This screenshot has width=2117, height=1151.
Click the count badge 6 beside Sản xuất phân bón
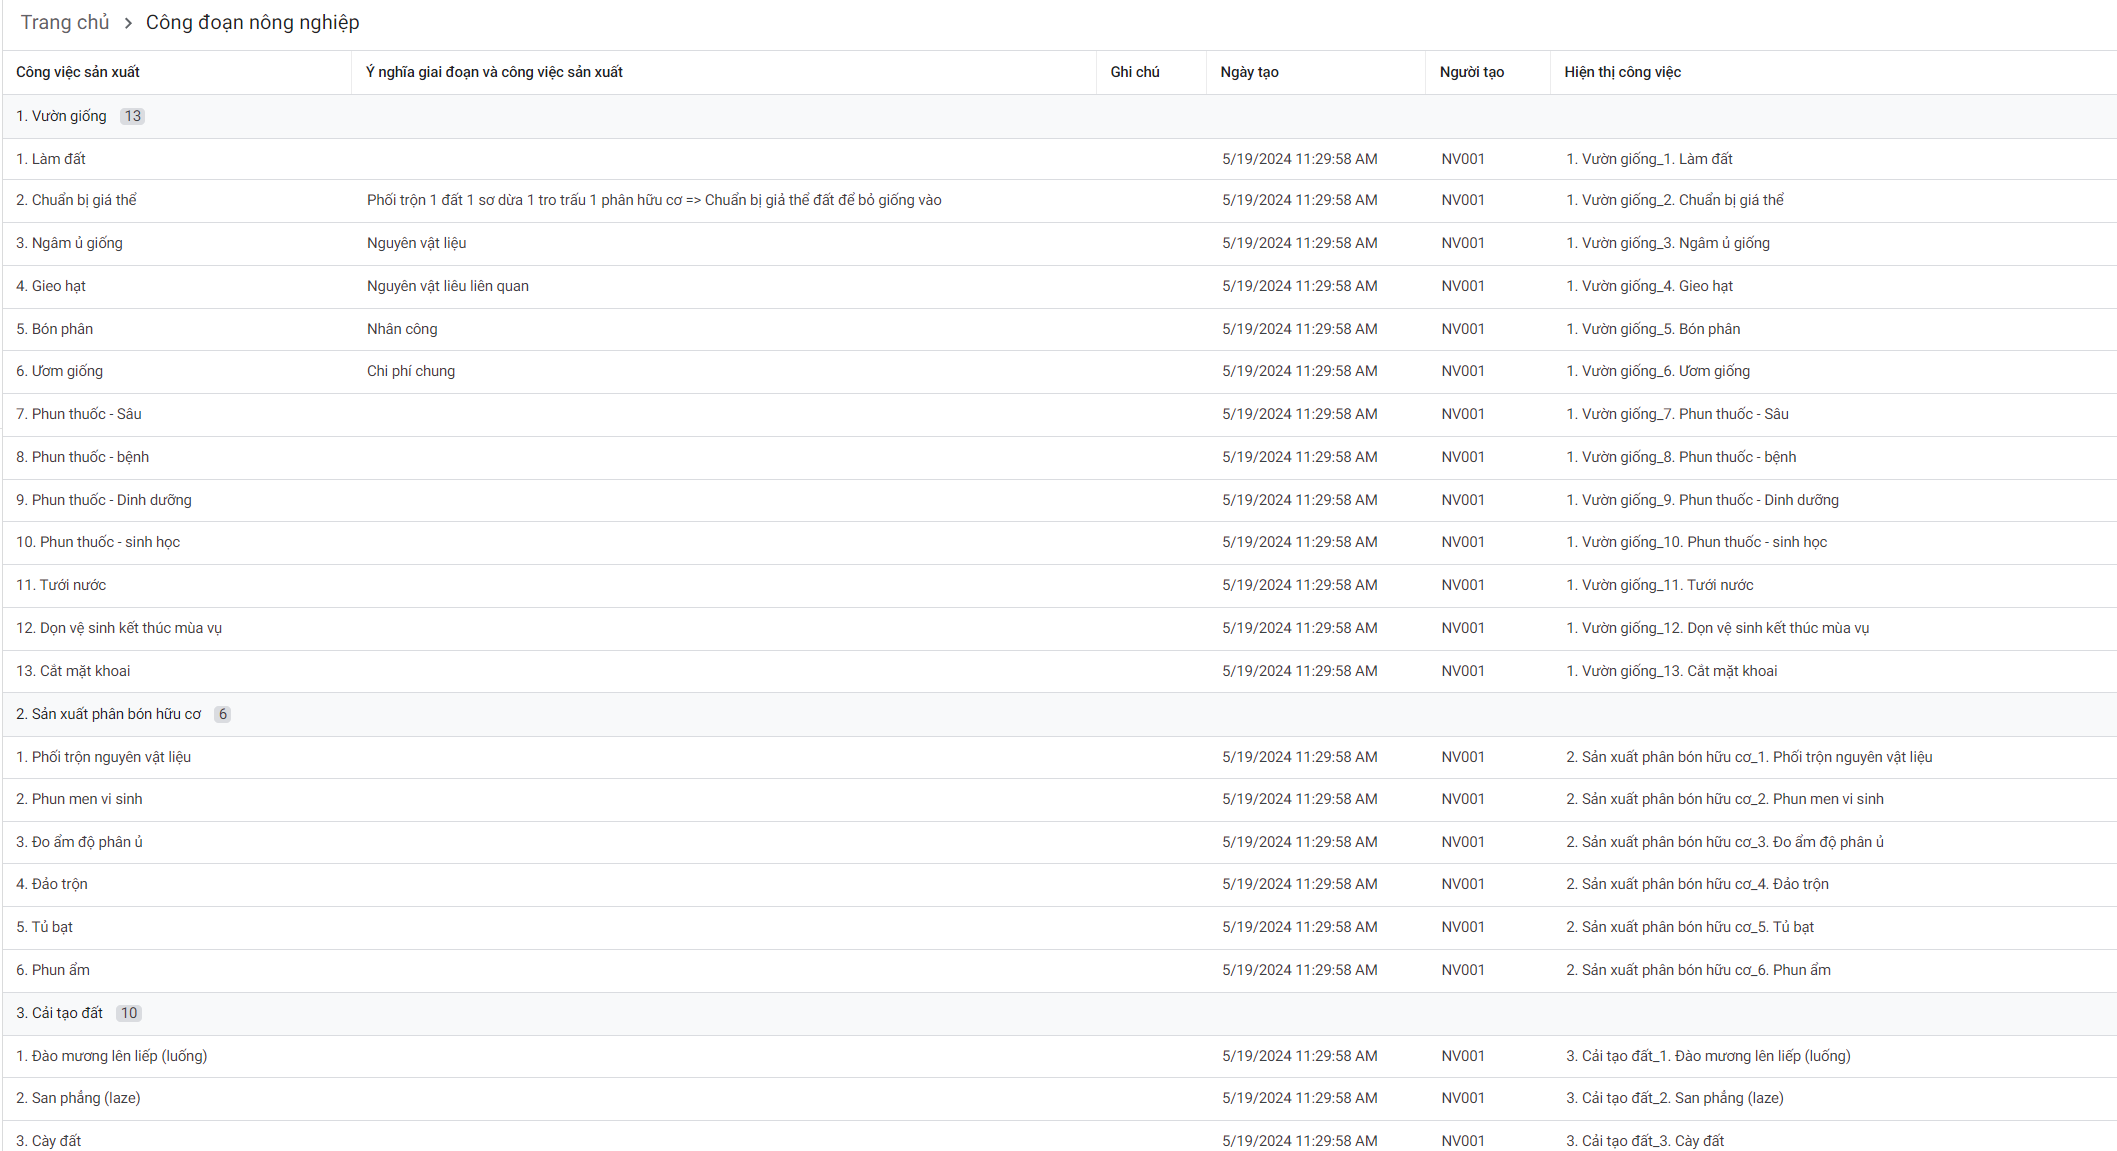coord(222,714)
